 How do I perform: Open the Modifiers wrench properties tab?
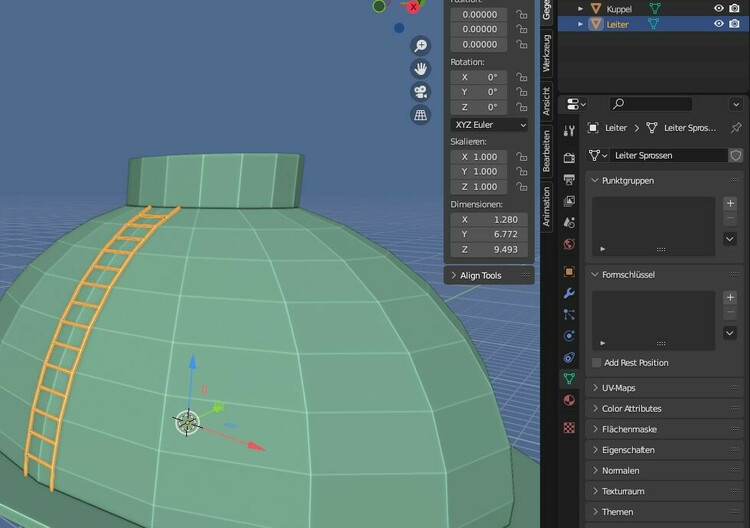pyautogui.click(x=569, y=293)
